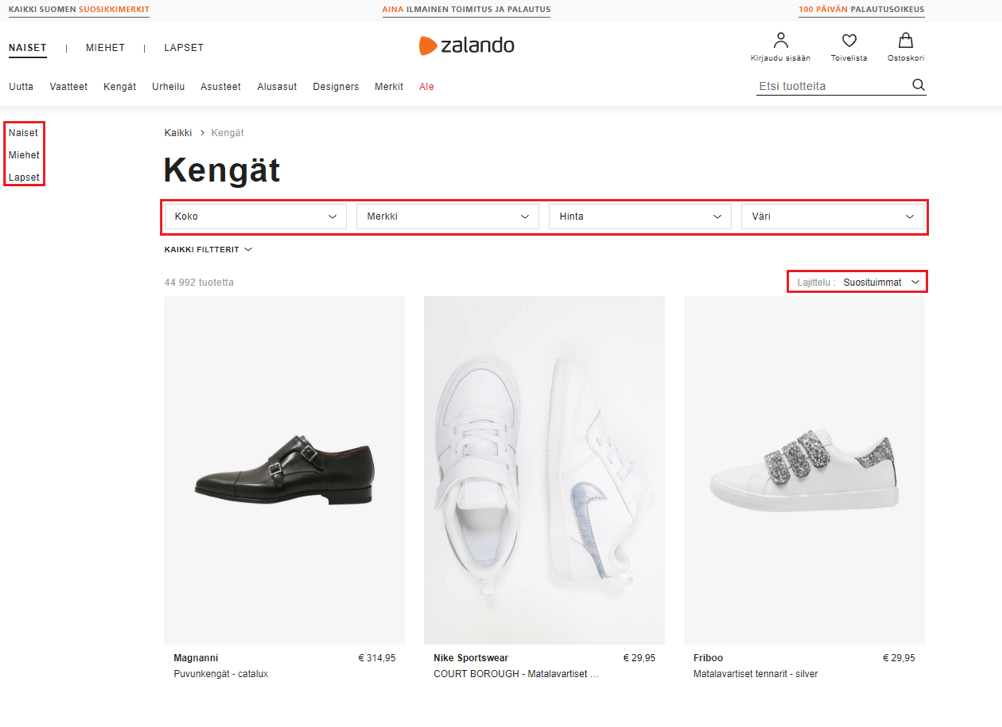Open the Väri color filter dropdown
Image resolution: width=1002 pixels, height=727 pixels.
(x=833, y=217)
